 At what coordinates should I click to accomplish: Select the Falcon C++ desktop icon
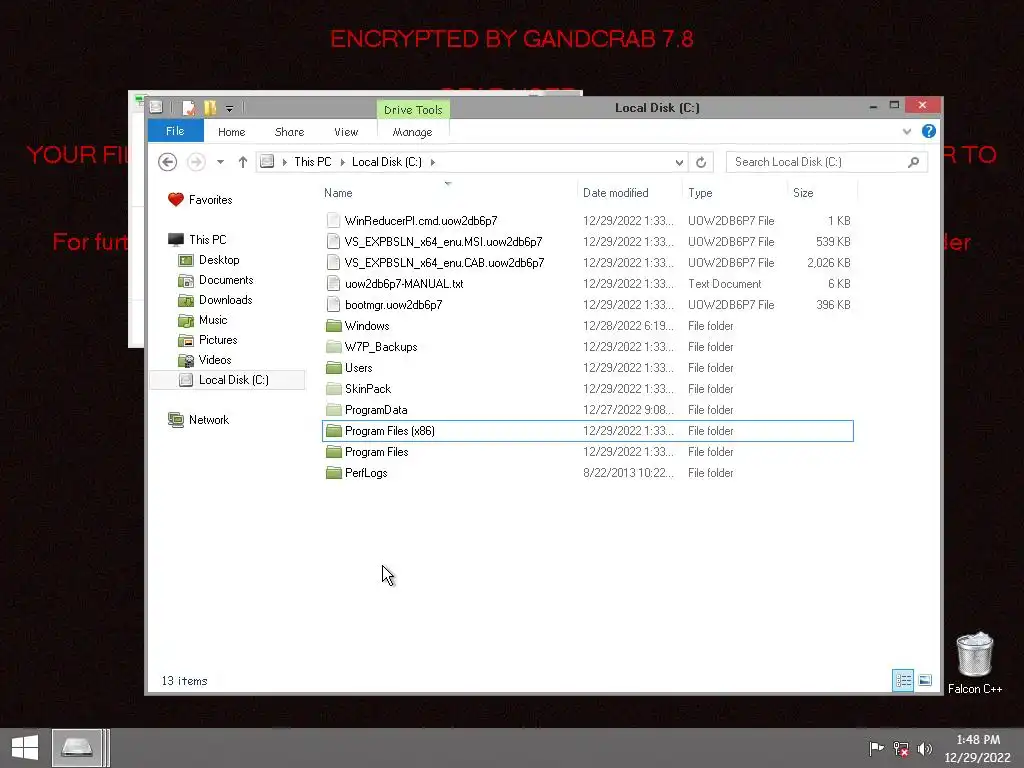coord(974,663)
